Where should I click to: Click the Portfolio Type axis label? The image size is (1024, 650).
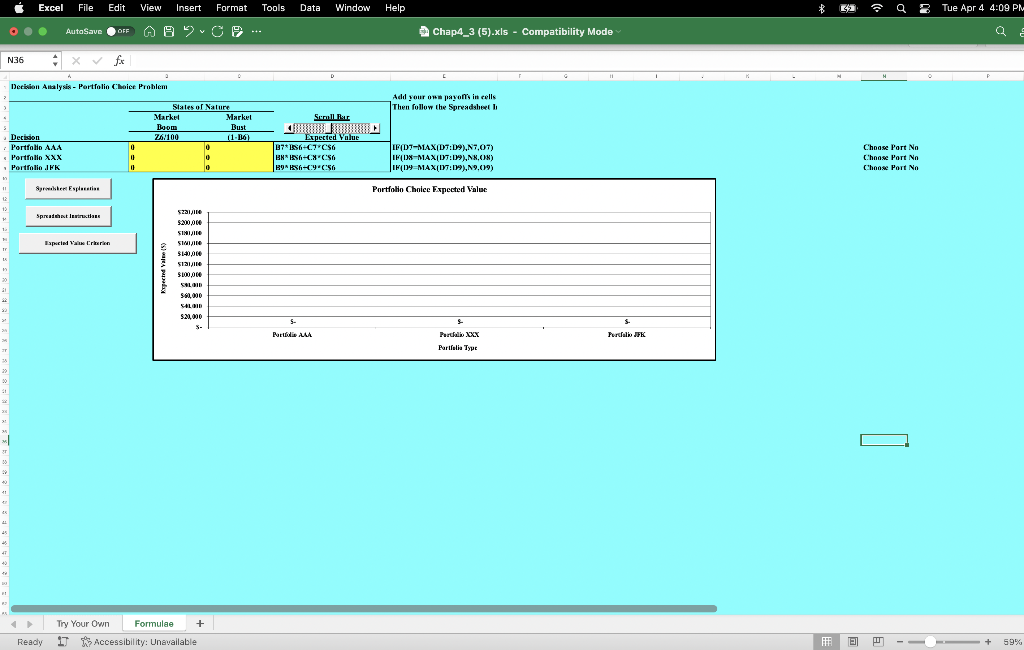(458, 348)
